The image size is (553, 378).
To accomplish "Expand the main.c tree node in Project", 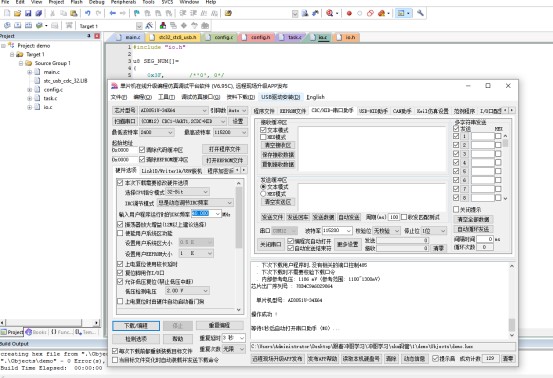I will point(30,72).
